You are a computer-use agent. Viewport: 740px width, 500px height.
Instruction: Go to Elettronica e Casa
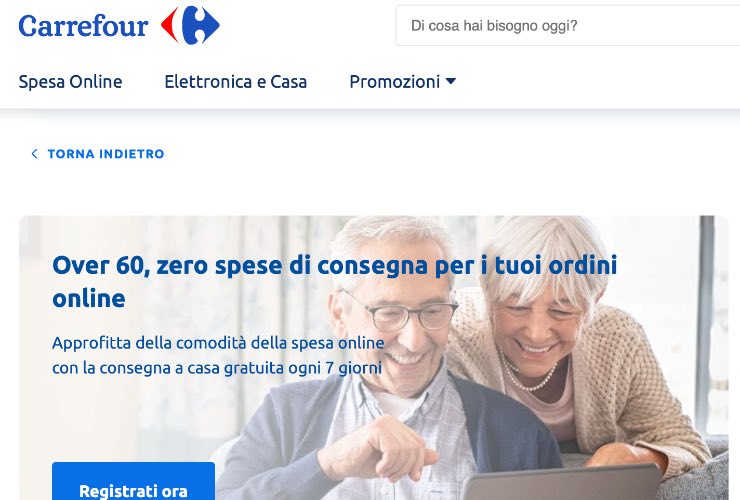coord(235,82)
